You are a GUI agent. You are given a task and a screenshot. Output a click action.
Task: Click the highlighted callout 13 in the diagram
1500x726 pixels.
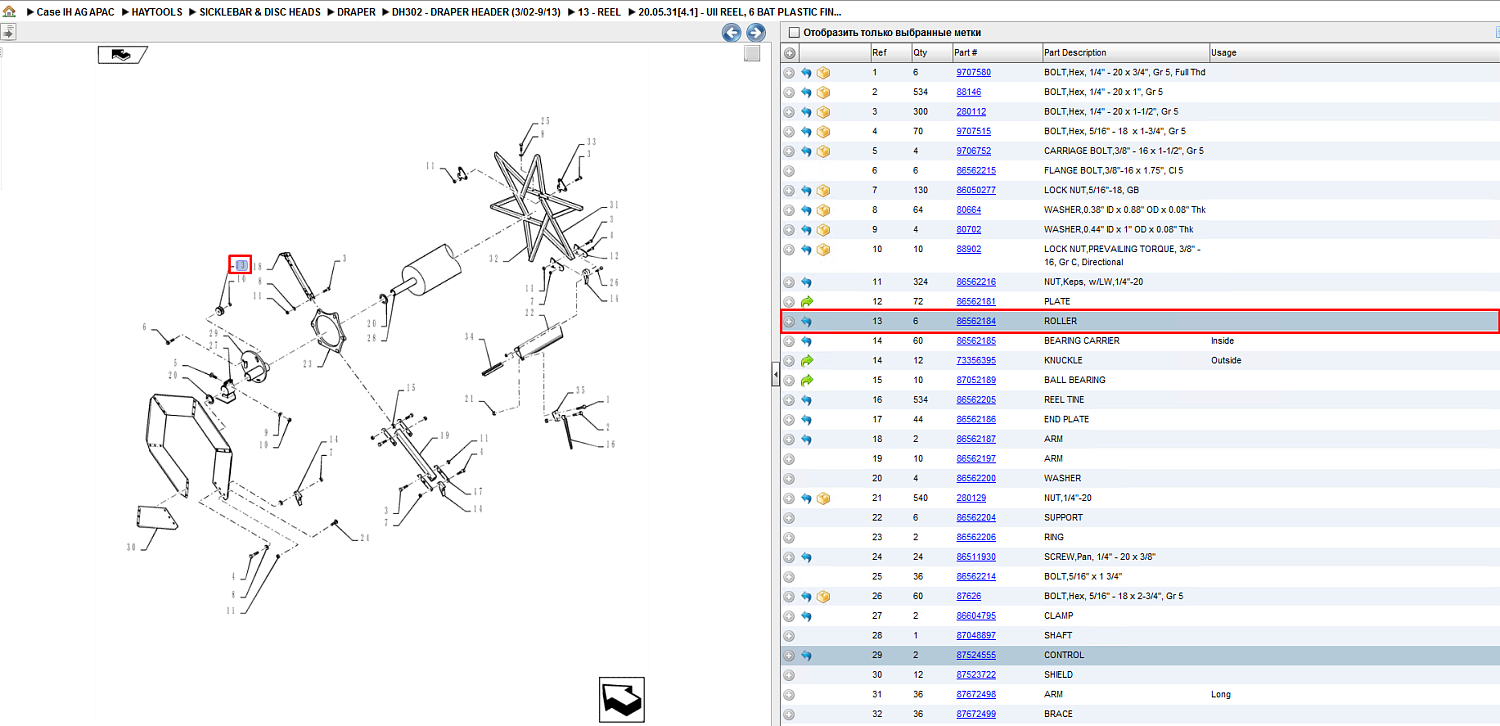(x=241, y=264)
